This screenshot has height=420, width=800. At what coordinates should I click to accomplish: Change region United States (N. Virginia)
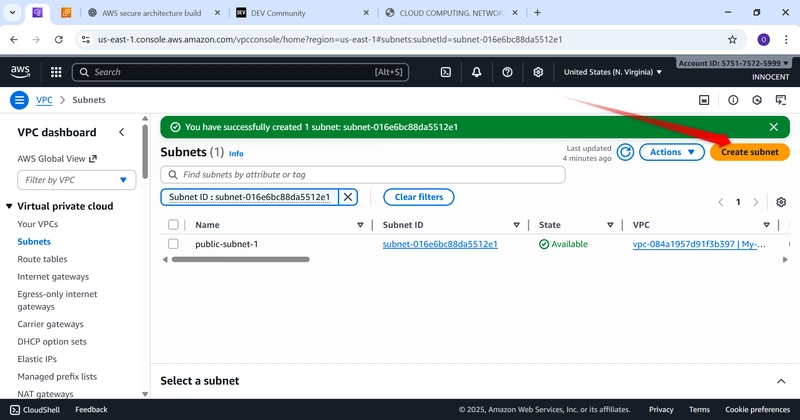coord(612,72)
